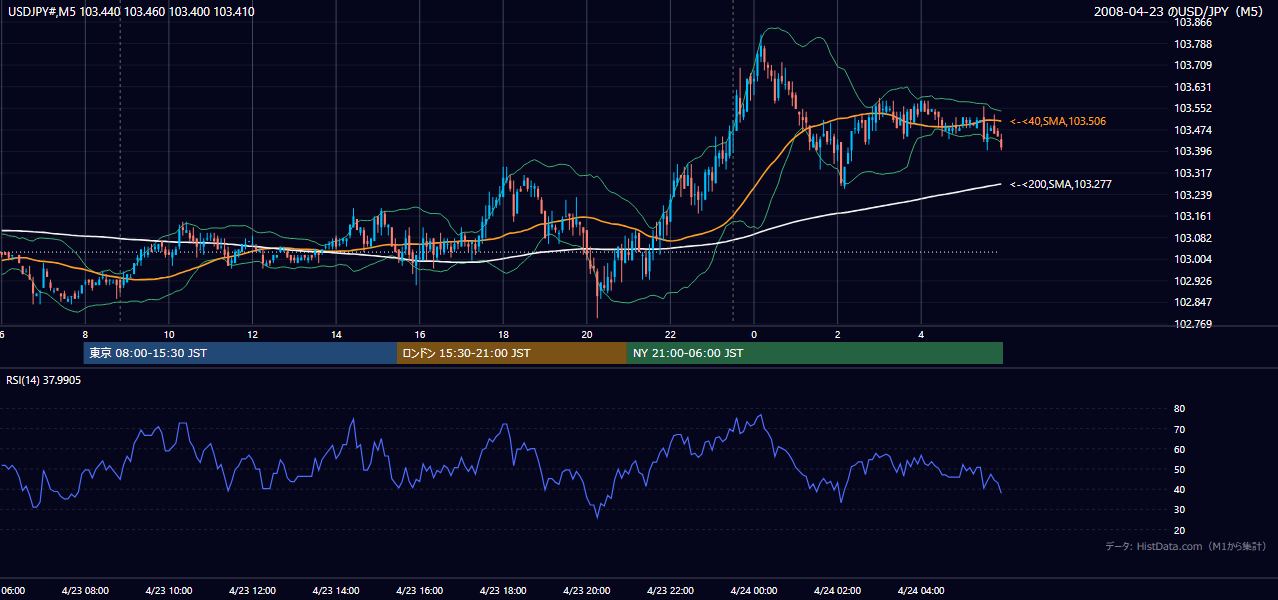Image resolution: width=1278 pixels, height=600 pixels.
Task: Click the bottom date label 4/23 18:00
Action: click(503, 591)
